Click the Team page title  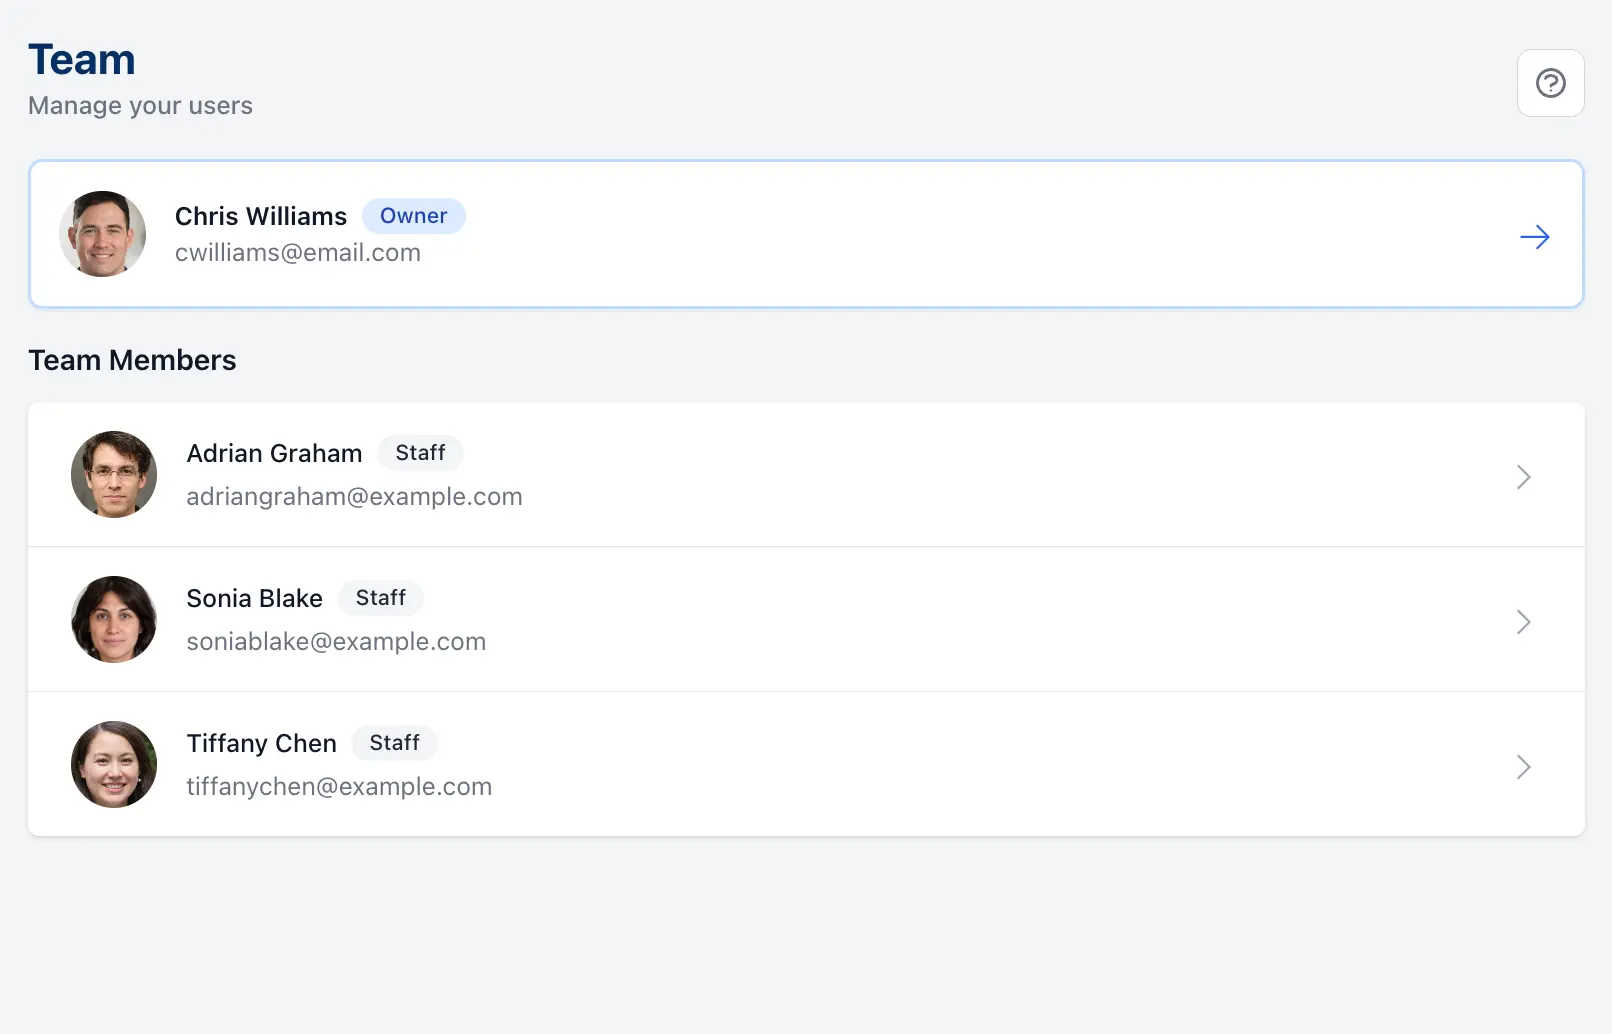pos(82,59)
